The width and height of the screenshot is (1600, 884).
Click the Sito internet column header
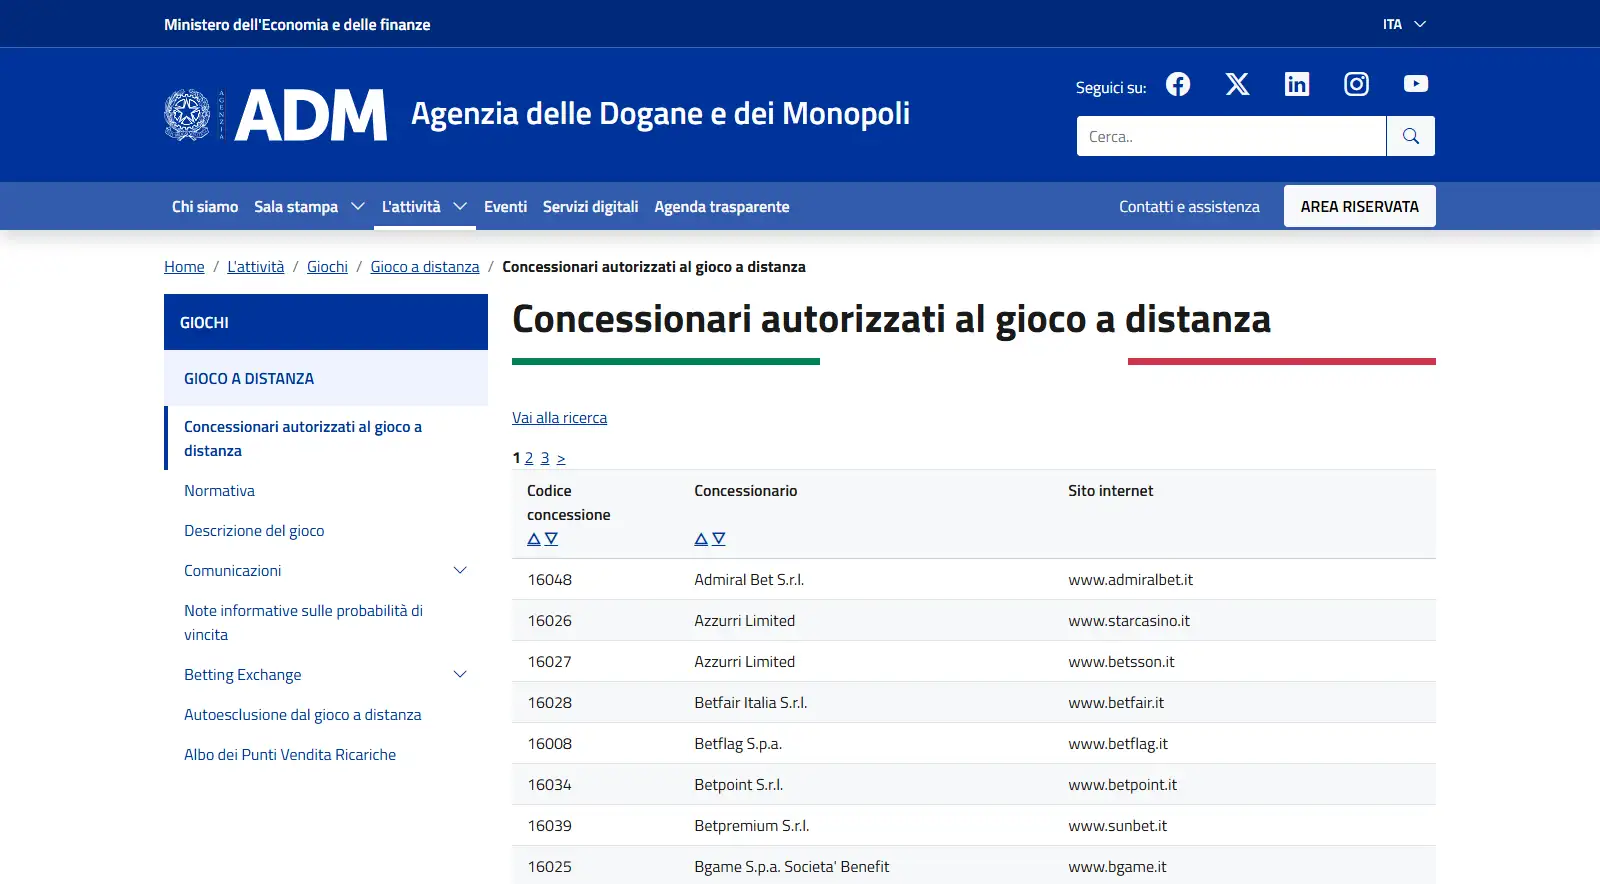coord(1110,490)
